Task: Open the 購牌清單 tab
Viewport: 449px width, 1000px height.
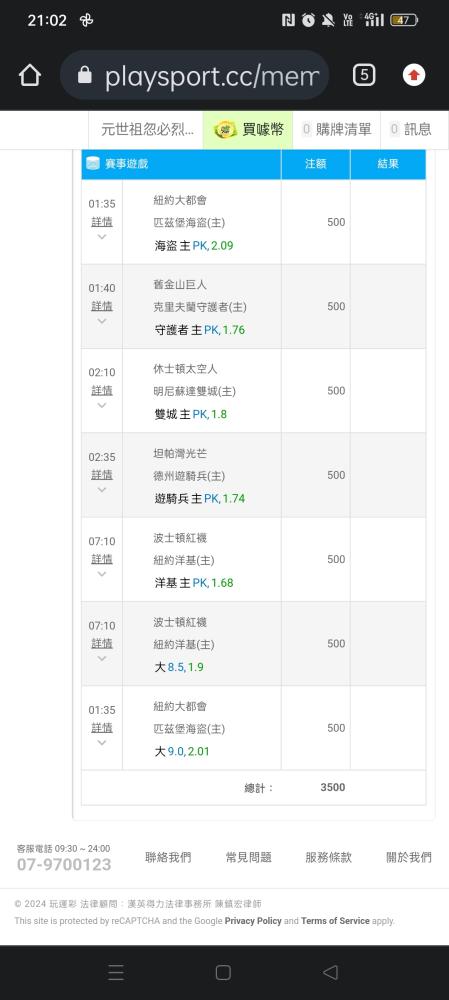Action: coord(337,129)
